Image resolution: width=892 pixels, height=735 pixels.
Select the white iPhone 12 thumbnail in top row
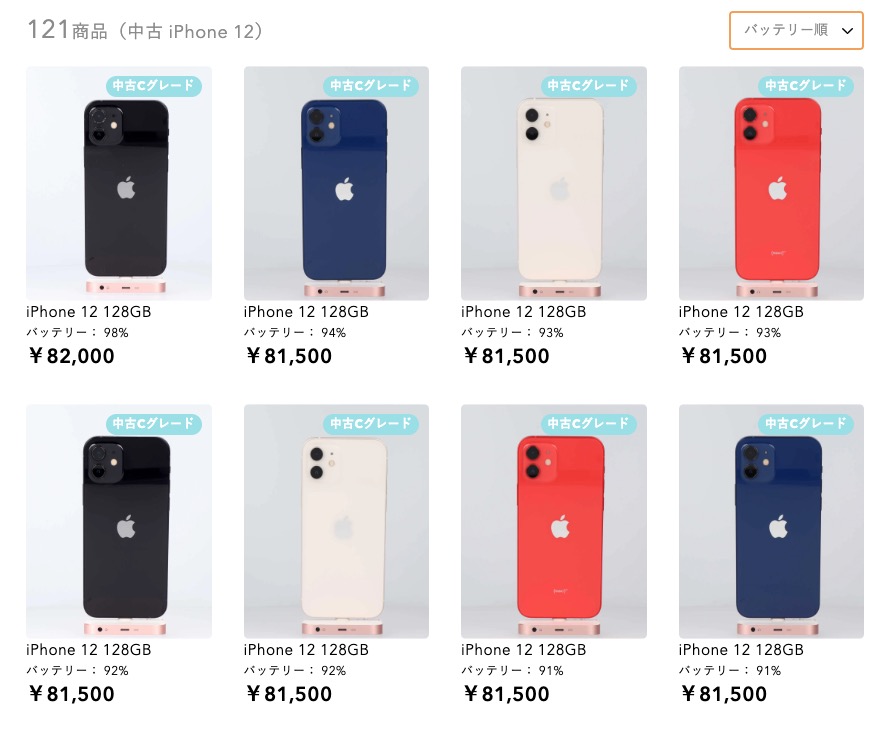coord(554,183)
